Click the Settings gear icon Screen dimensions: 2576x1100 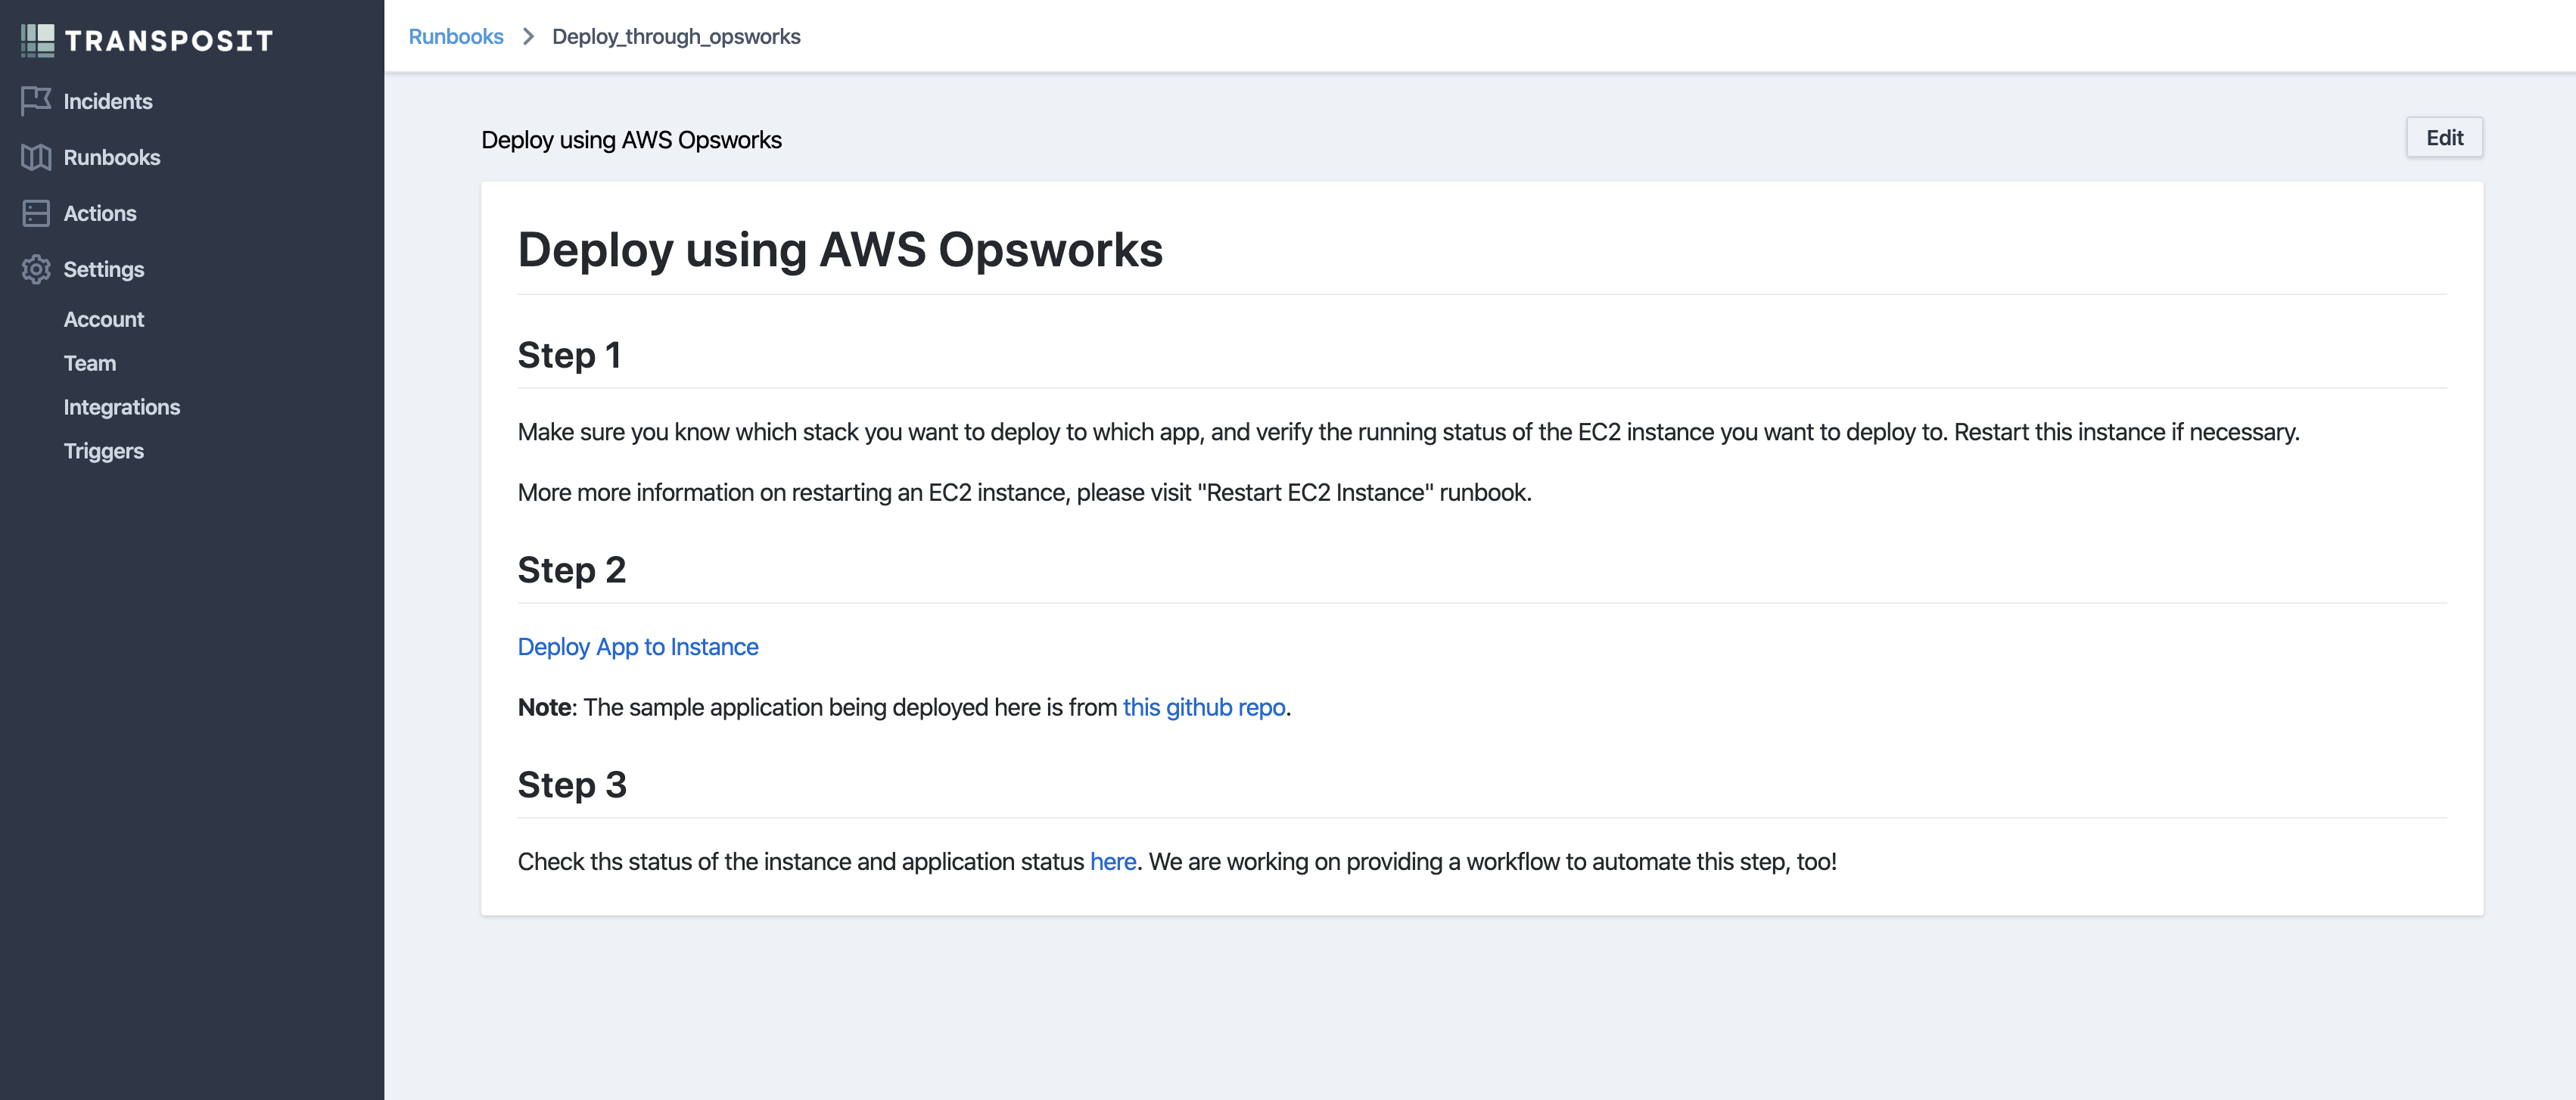pos(36,269)
